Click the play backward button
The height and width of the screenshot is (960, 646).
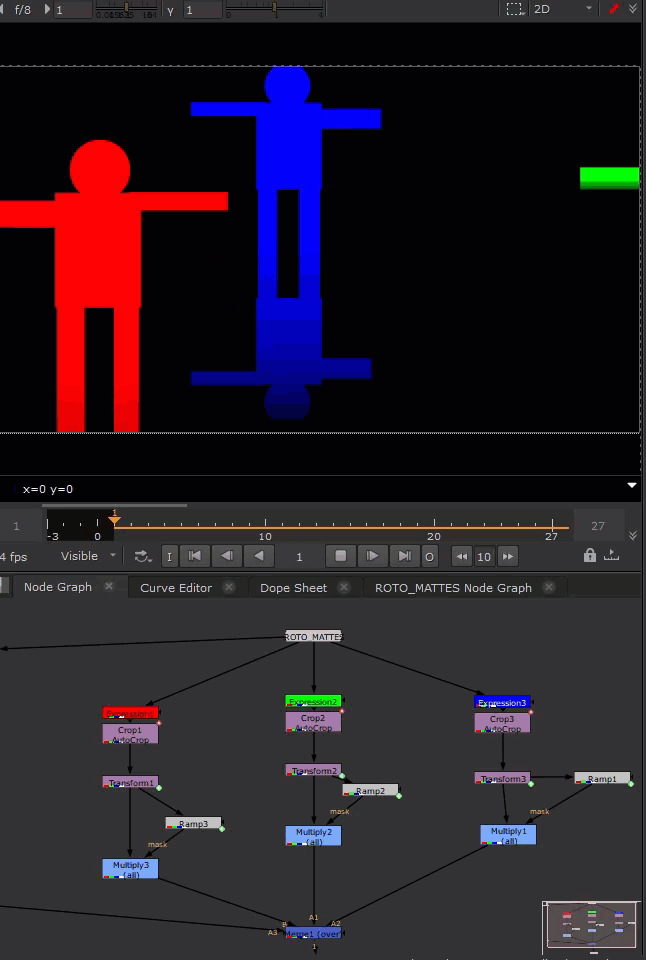(x=260, y=556)
